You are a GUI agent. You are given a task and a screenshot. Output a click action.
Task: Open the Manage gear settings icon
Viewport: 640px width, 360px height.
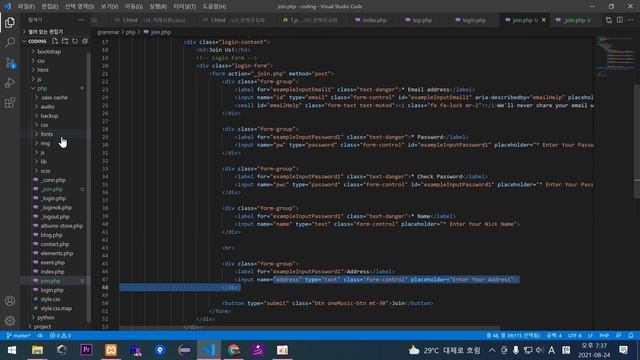click(10, 321)
